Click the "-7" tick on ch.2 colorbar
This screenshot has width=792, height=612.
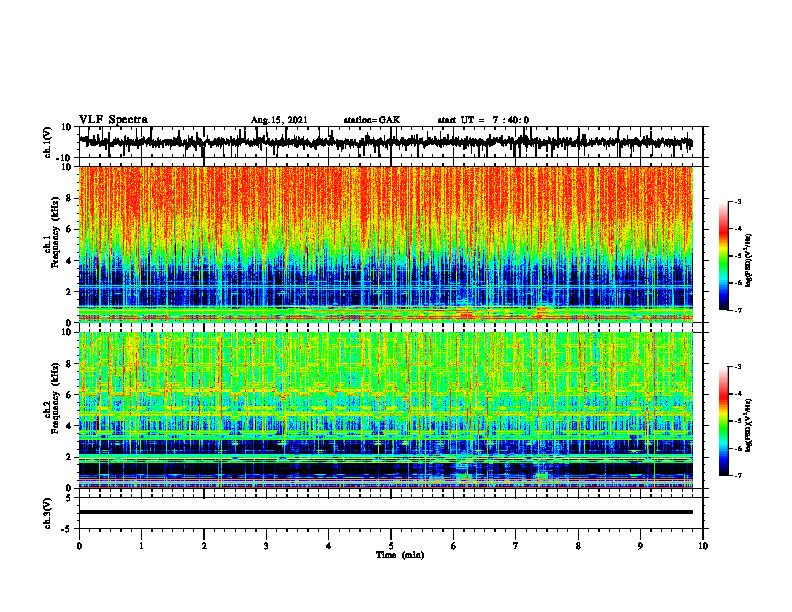(737, 475)
